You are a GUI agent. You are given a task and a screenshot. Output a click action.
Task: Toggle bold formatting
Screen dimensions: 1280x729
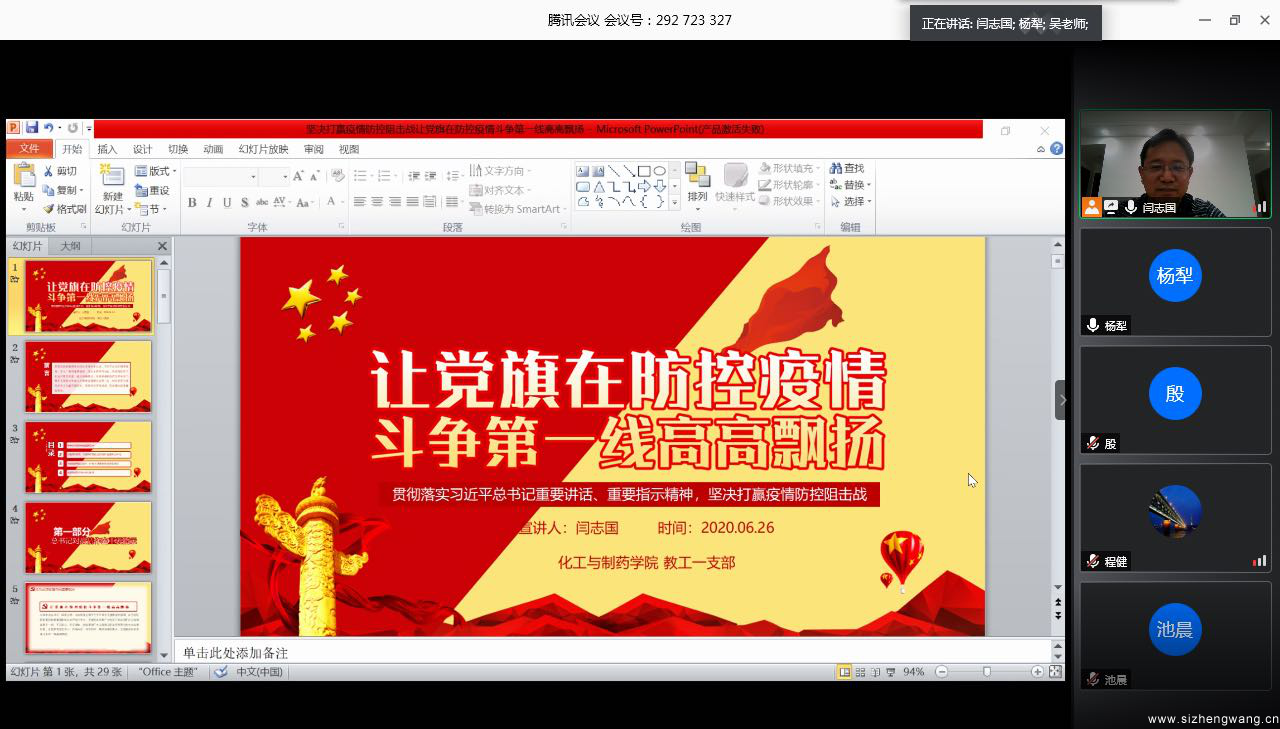191,202
